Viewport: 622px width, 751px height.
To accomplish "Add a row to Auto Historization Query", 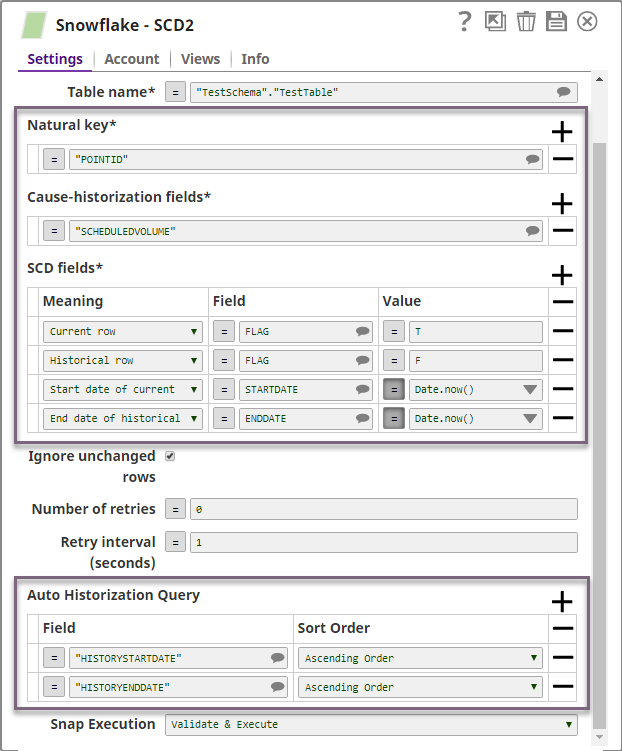I will [562, 601].
